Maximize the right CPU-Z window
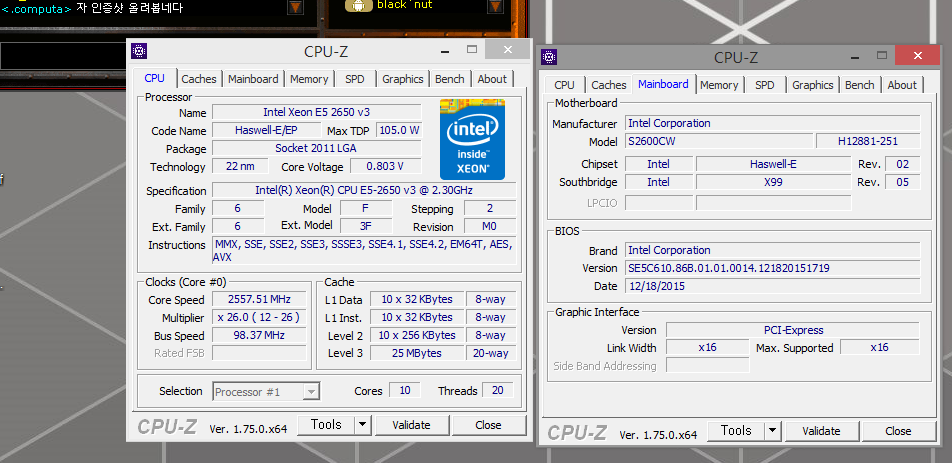952x463 pixels. click(882, 56)
